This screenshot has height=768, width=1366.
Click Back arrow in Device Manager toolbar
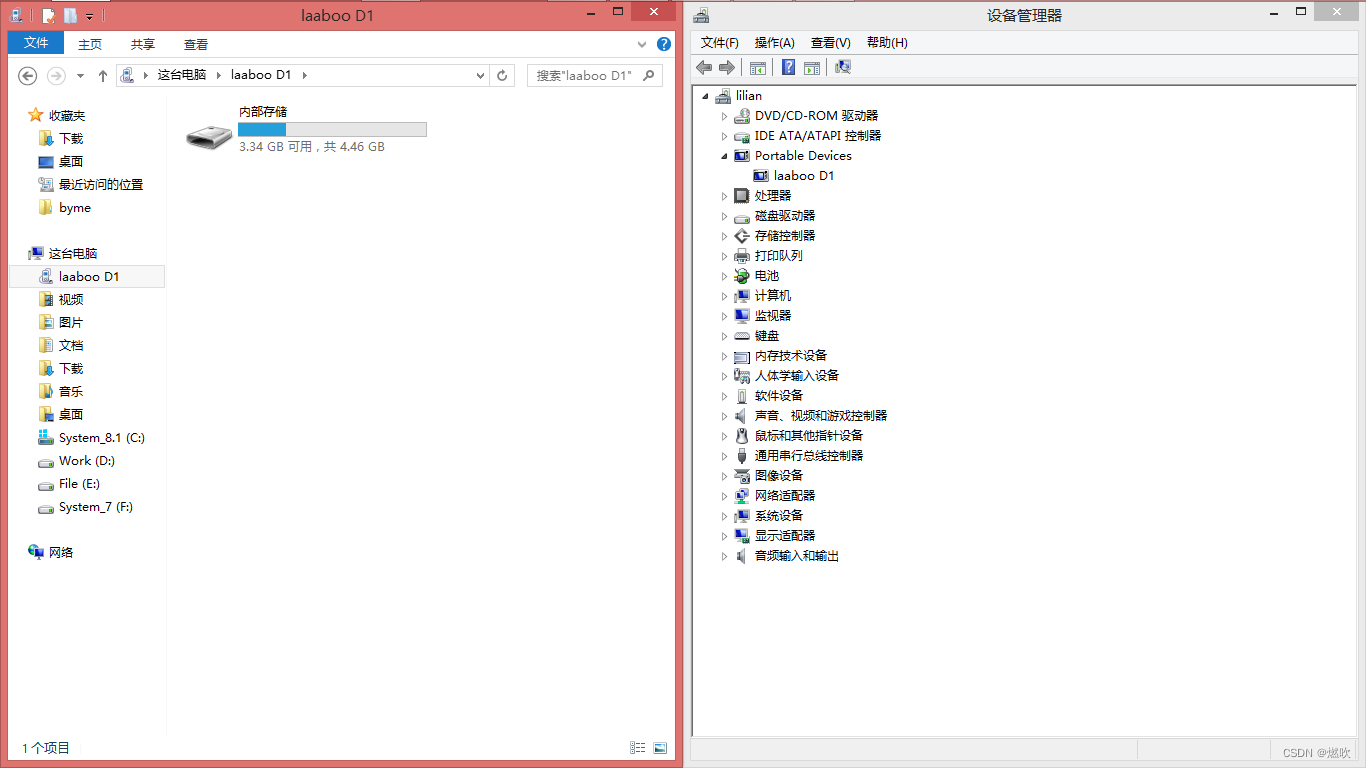704,67
